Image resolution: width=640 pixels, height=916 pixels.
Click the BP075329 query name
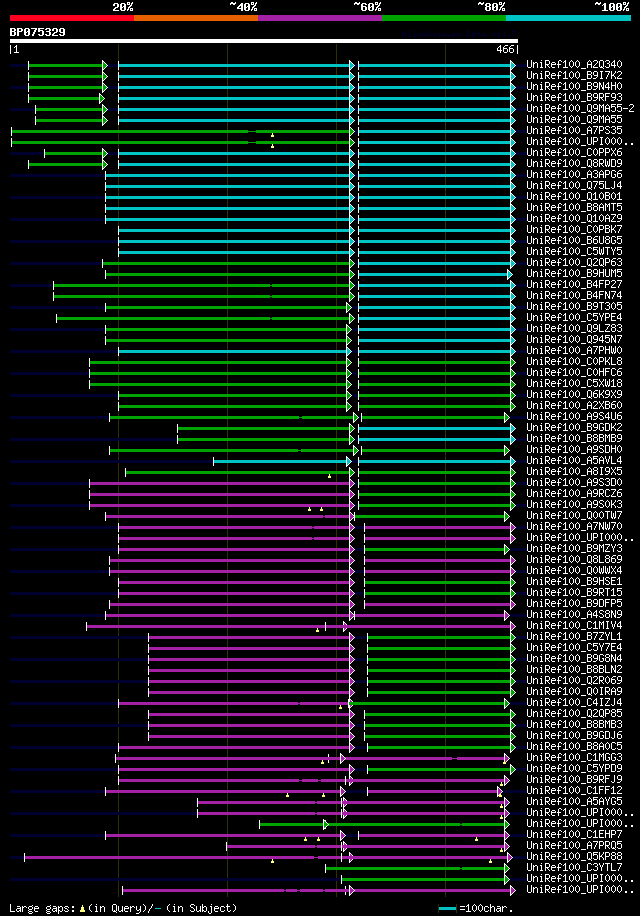click(x=37, y=32)
